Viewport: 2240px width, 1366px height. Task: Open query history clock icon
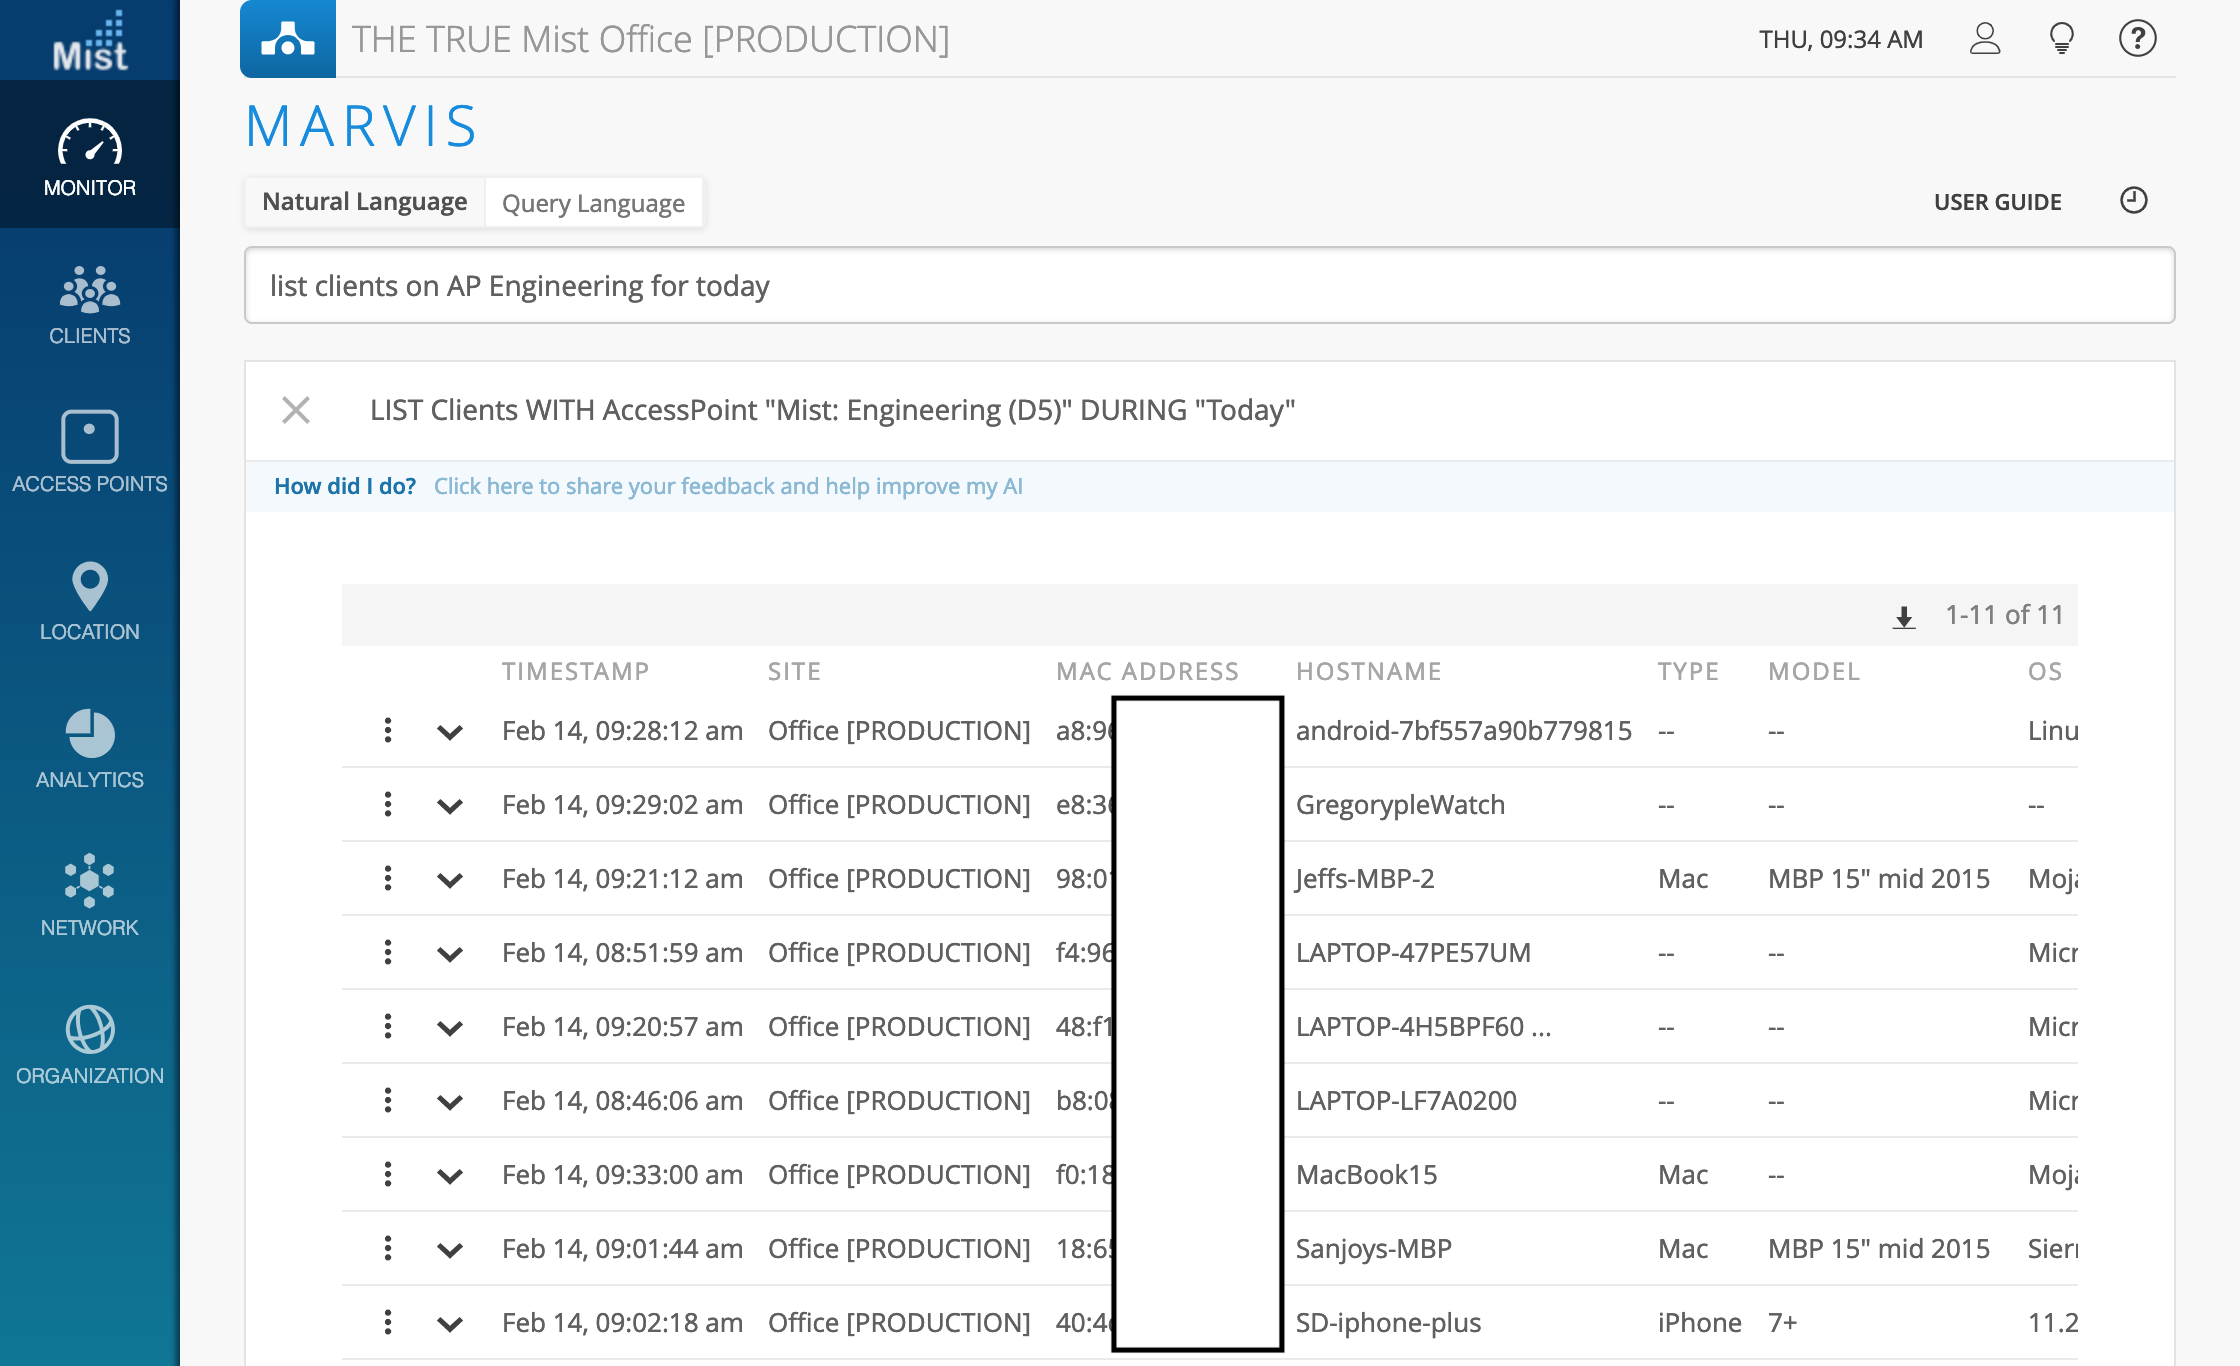tap(2133, 201)
